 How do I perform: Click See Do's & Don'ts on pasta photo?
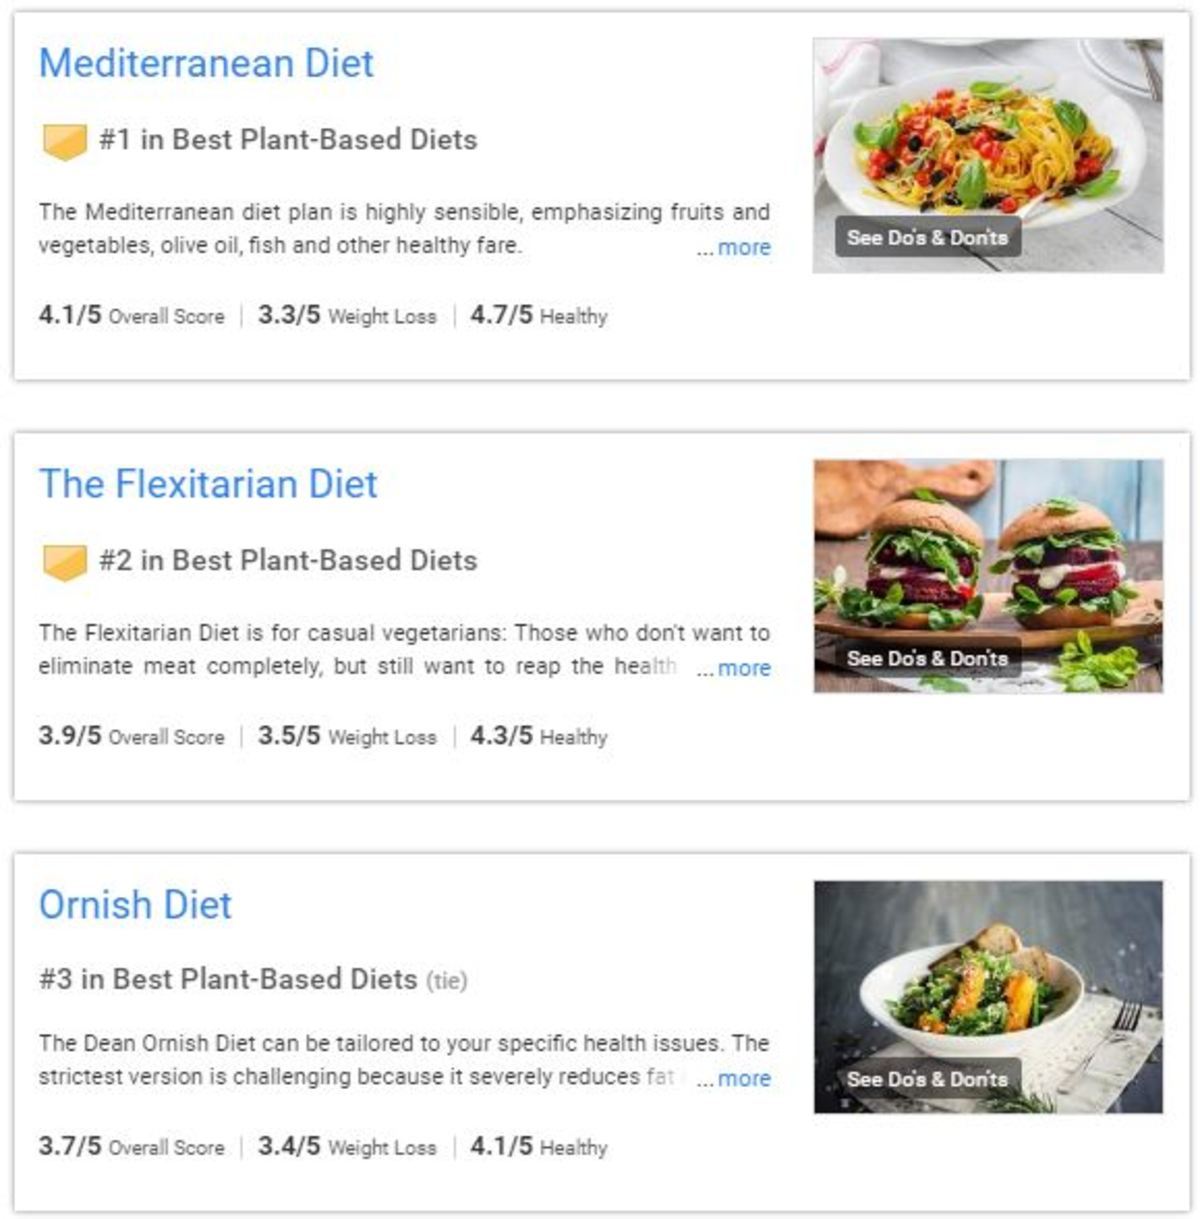[927, 237]
